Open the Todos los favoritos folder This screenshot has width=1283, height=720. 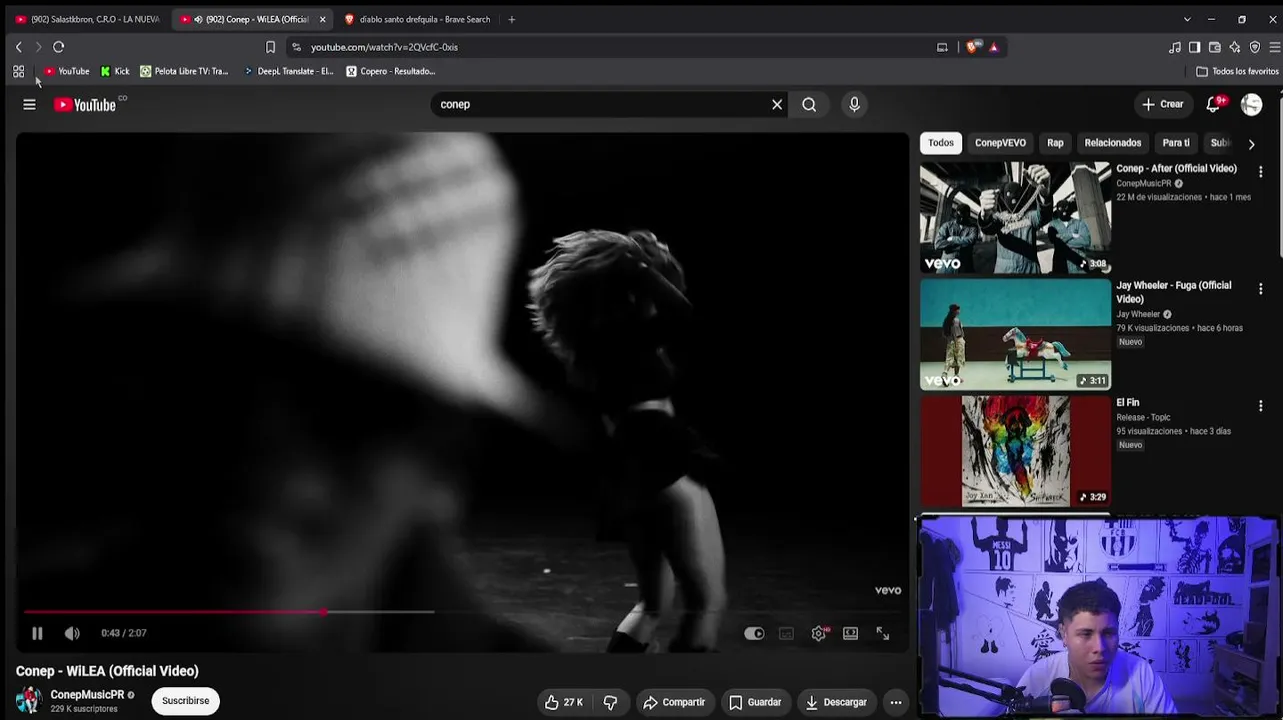coord(1238,71)
